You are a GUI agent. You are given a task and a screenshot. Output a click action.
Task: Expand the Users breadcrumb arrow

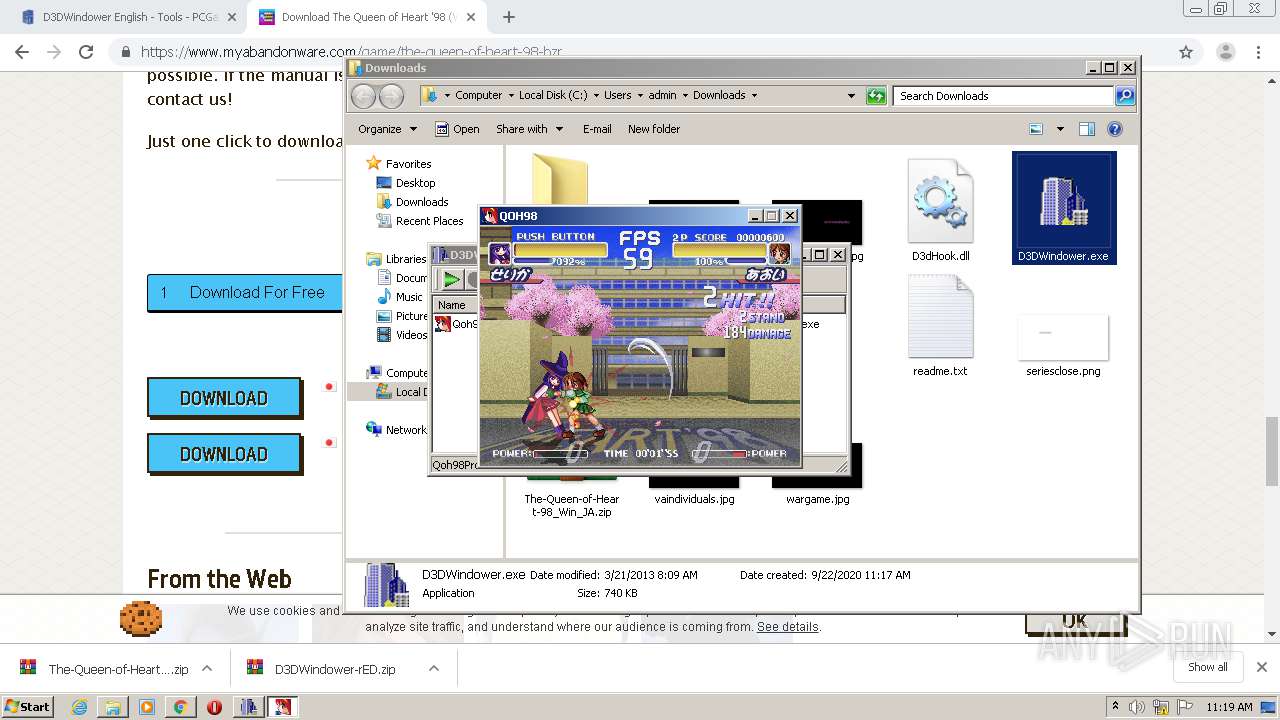[x=640, y=96]
